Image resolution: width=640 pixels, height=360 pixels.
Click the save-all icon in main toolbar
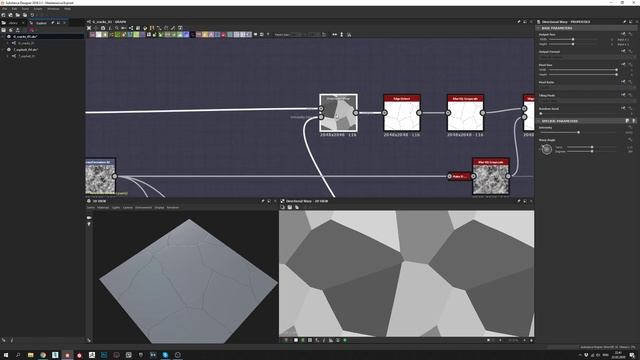[25, 15]
